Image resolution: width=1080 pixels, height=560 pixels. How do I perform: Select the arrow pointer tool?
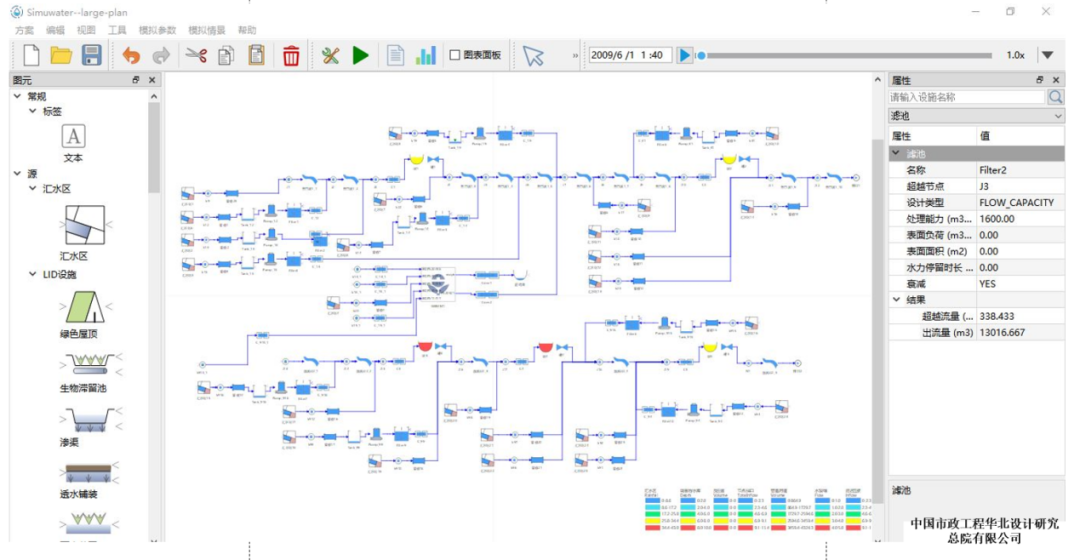pyautogui.click(x=533, y=56)
